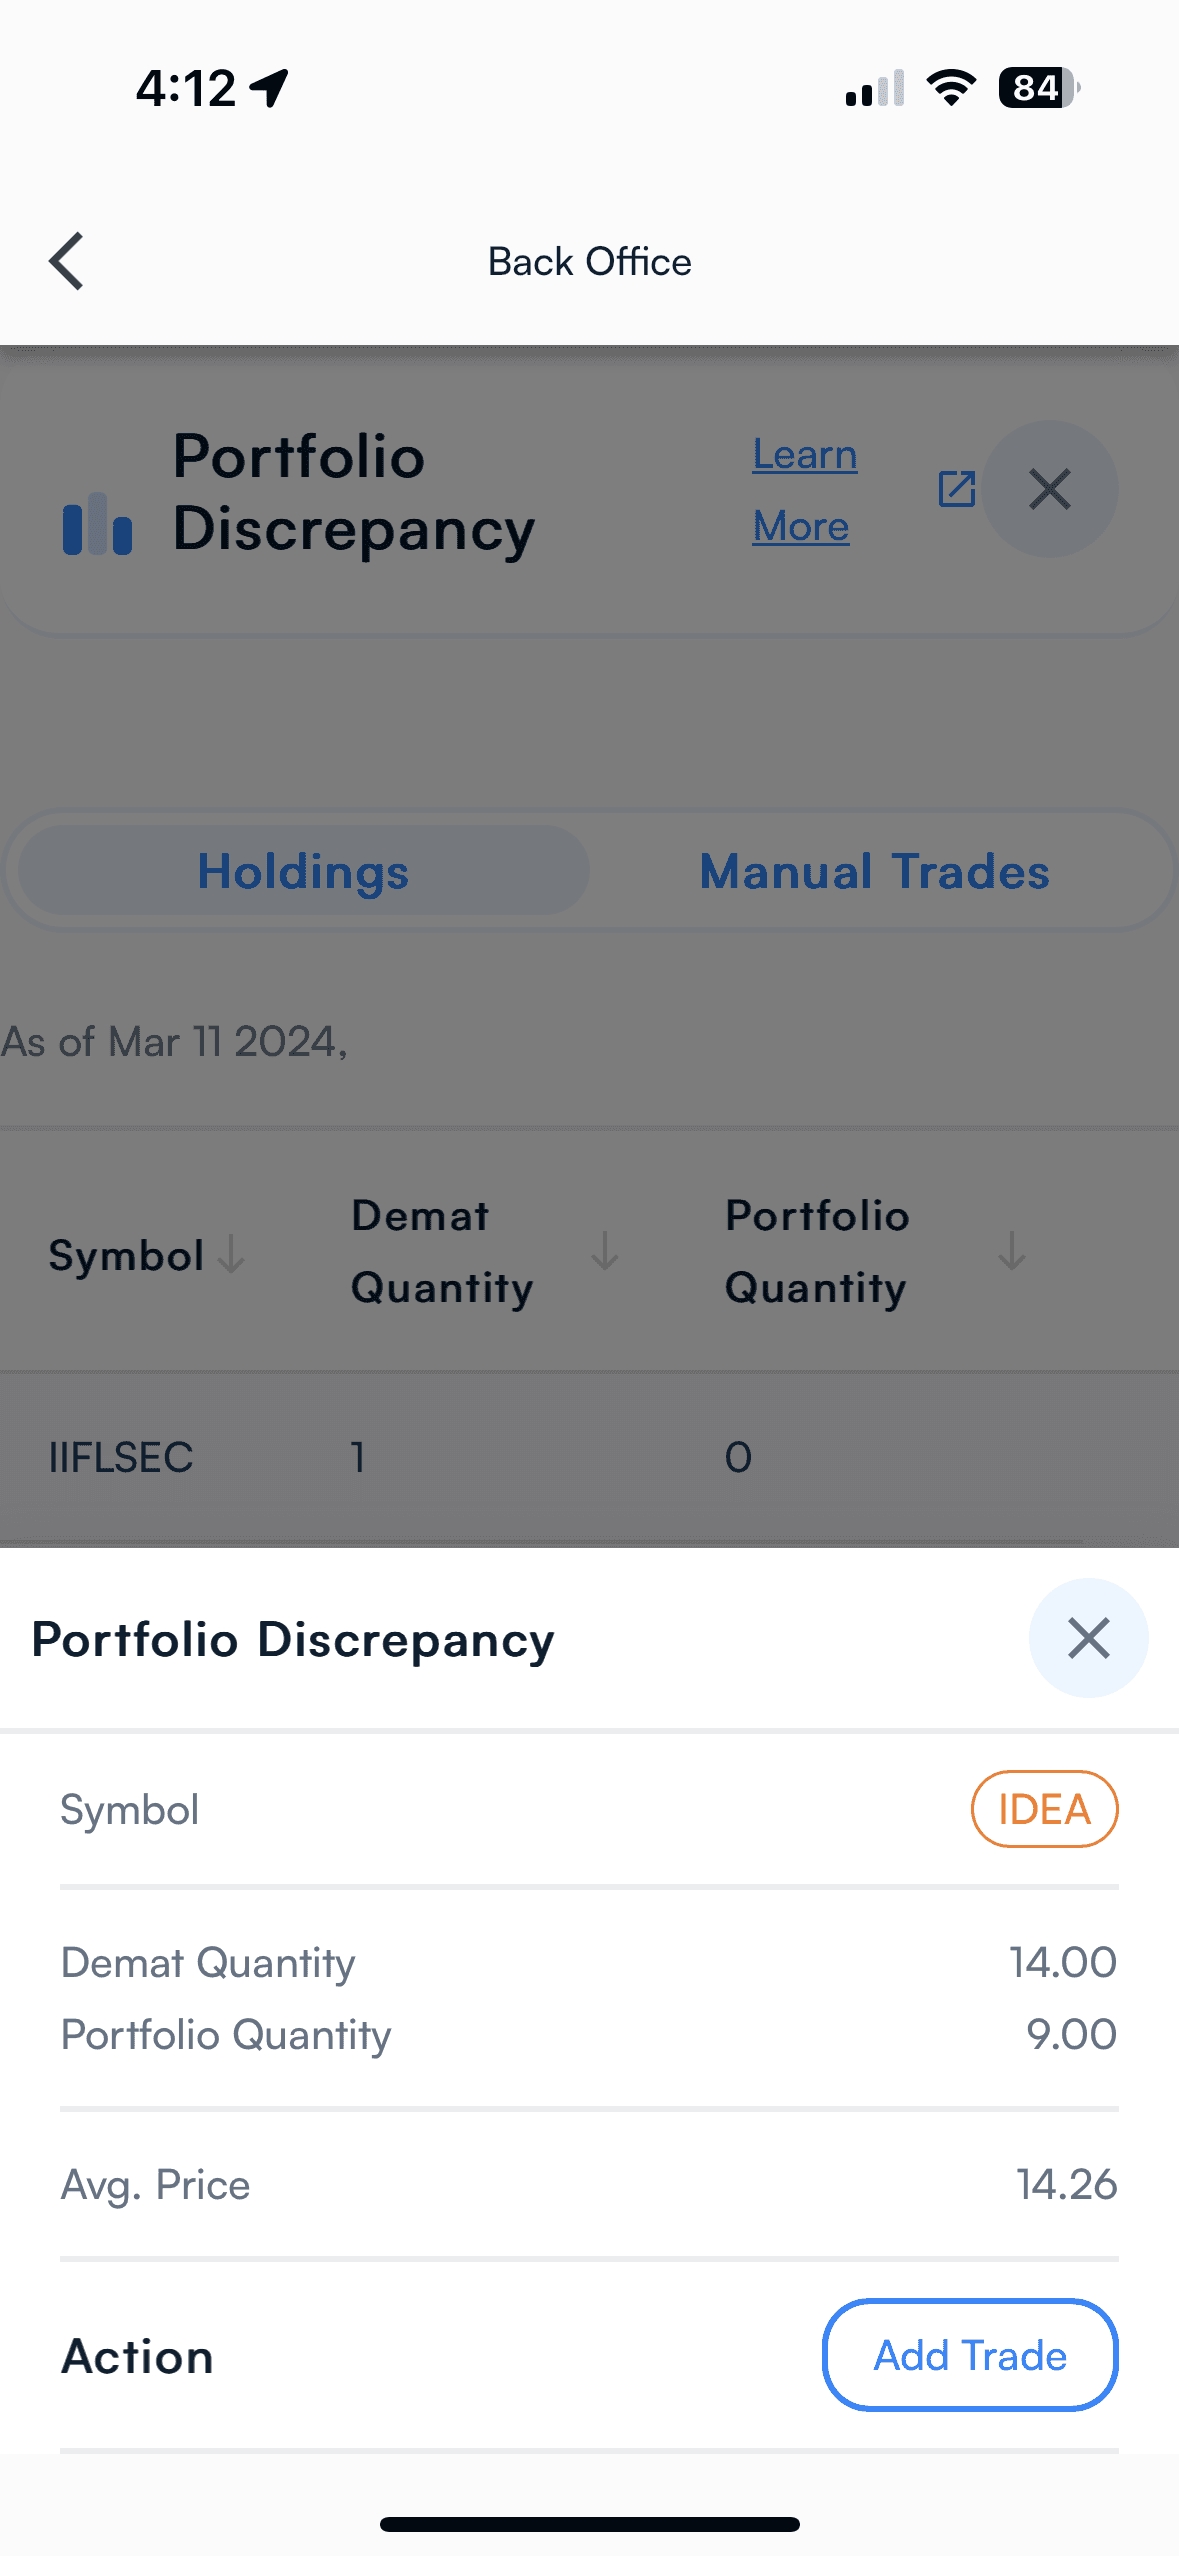Tap the Portfolio Discrepancy bar chart icon
This screenshot has width=1179, height=2556.
click(x=97, y=523)
